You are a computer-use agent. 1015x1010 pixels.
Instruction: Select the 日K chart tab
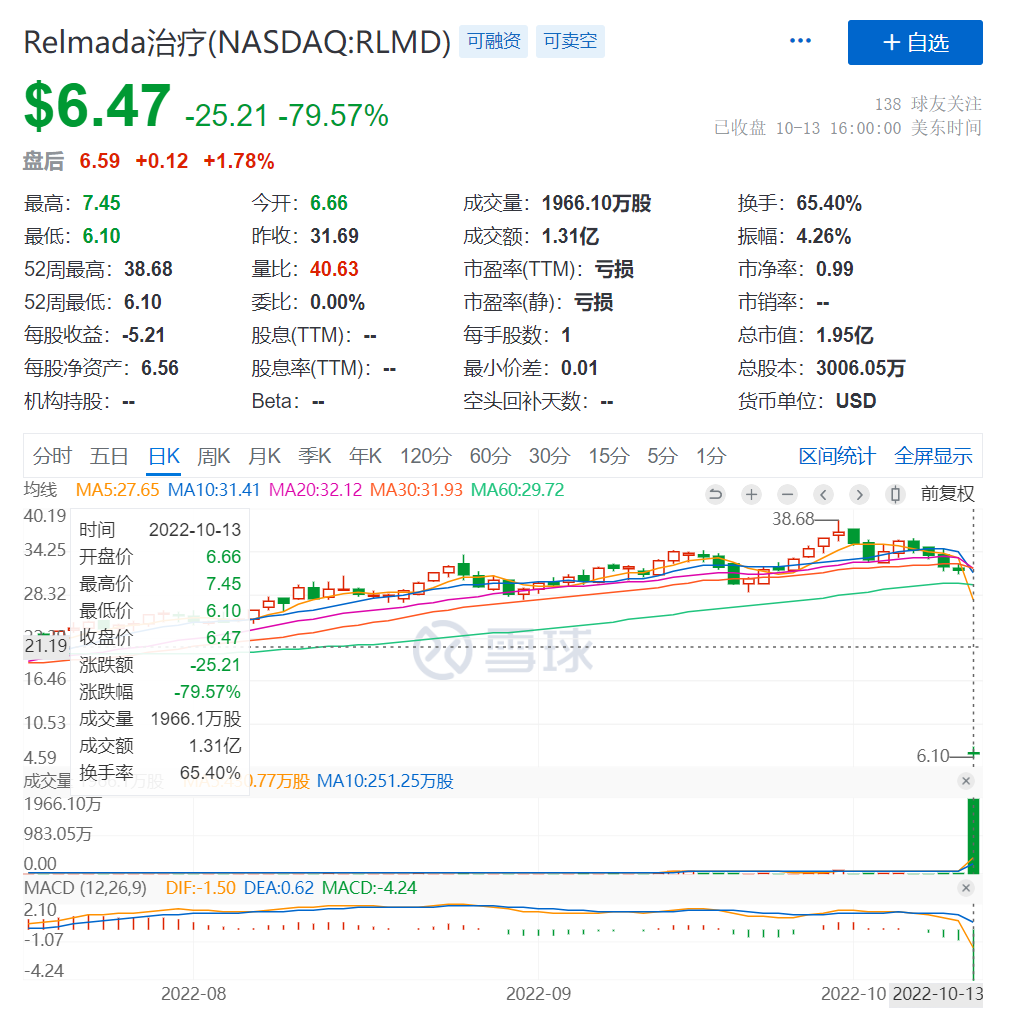(x=164, y=456)
